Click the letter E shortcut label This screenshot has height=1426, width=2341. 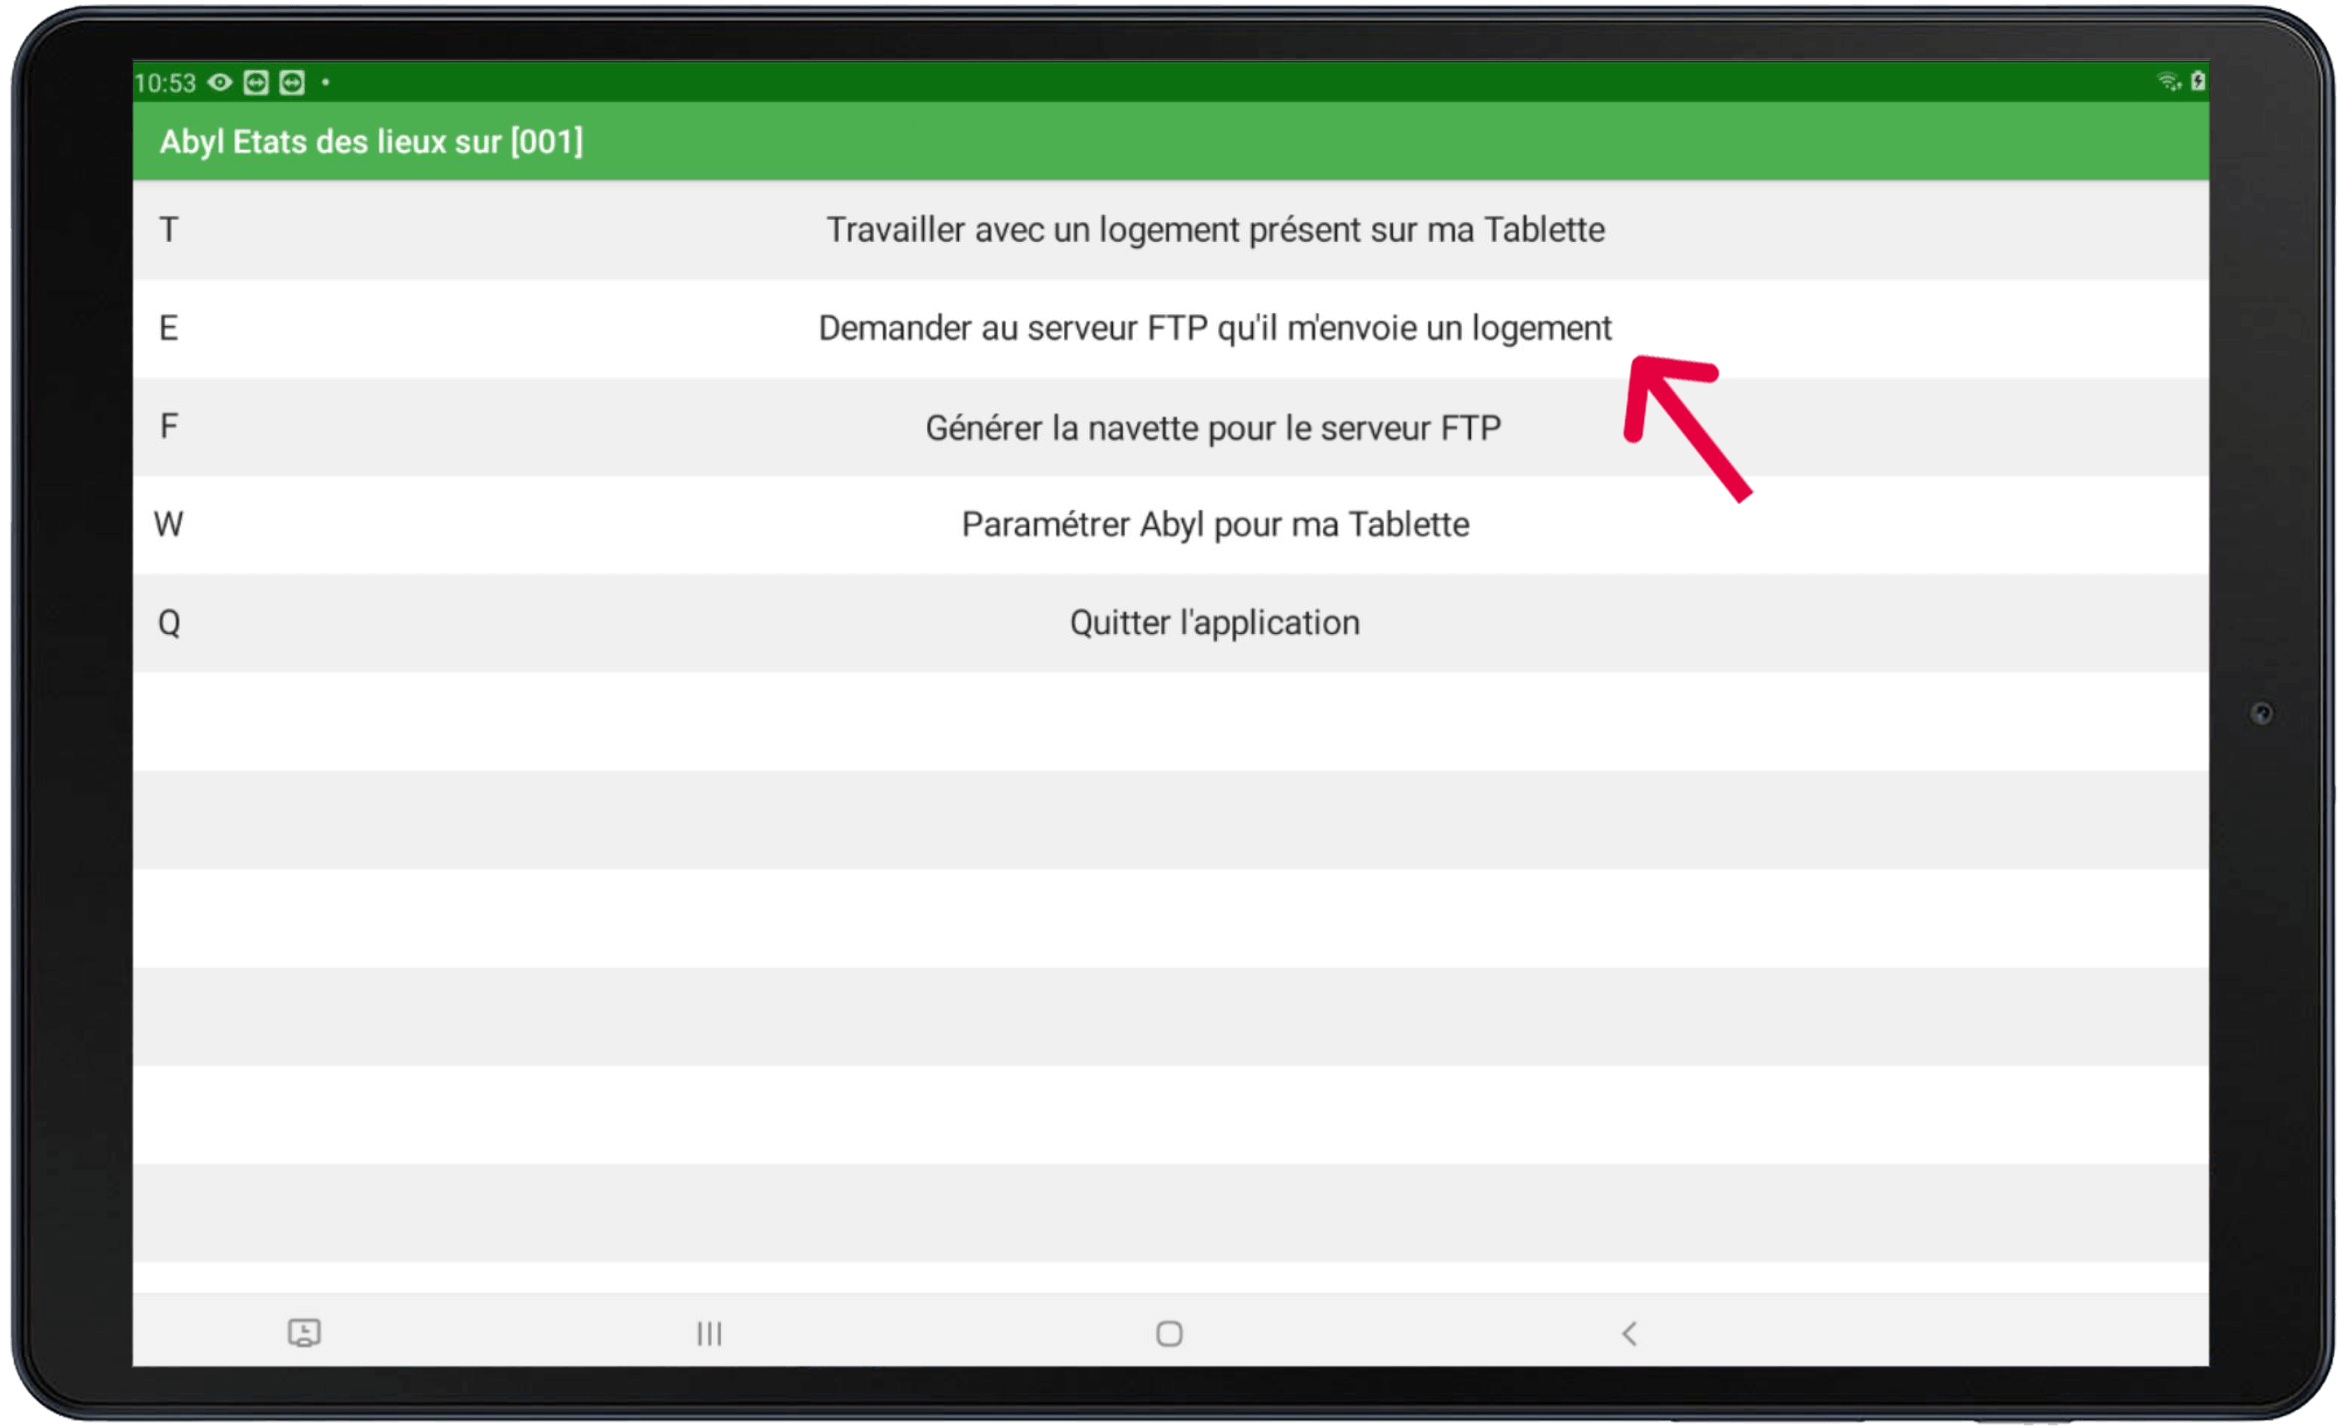coord(169,328)
